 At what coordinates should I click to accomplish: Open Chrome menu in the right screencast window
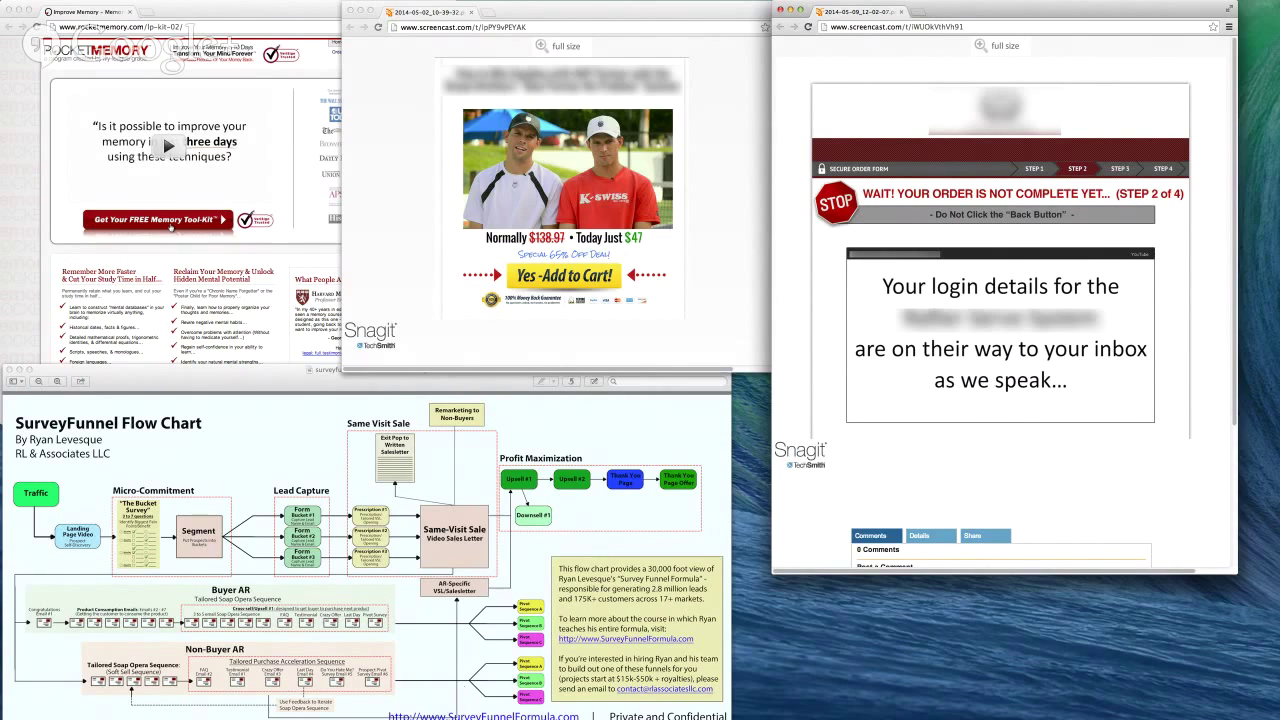(1228, 27)
